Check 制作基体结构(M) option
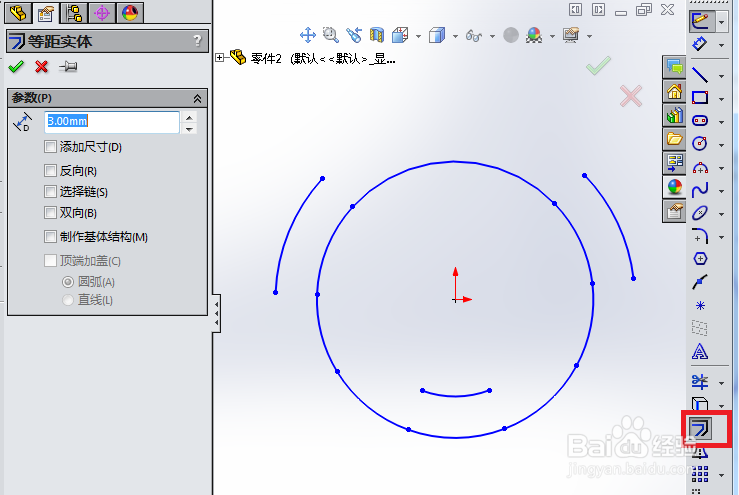This screenshot has height=495, width=739. pos(50,236)
